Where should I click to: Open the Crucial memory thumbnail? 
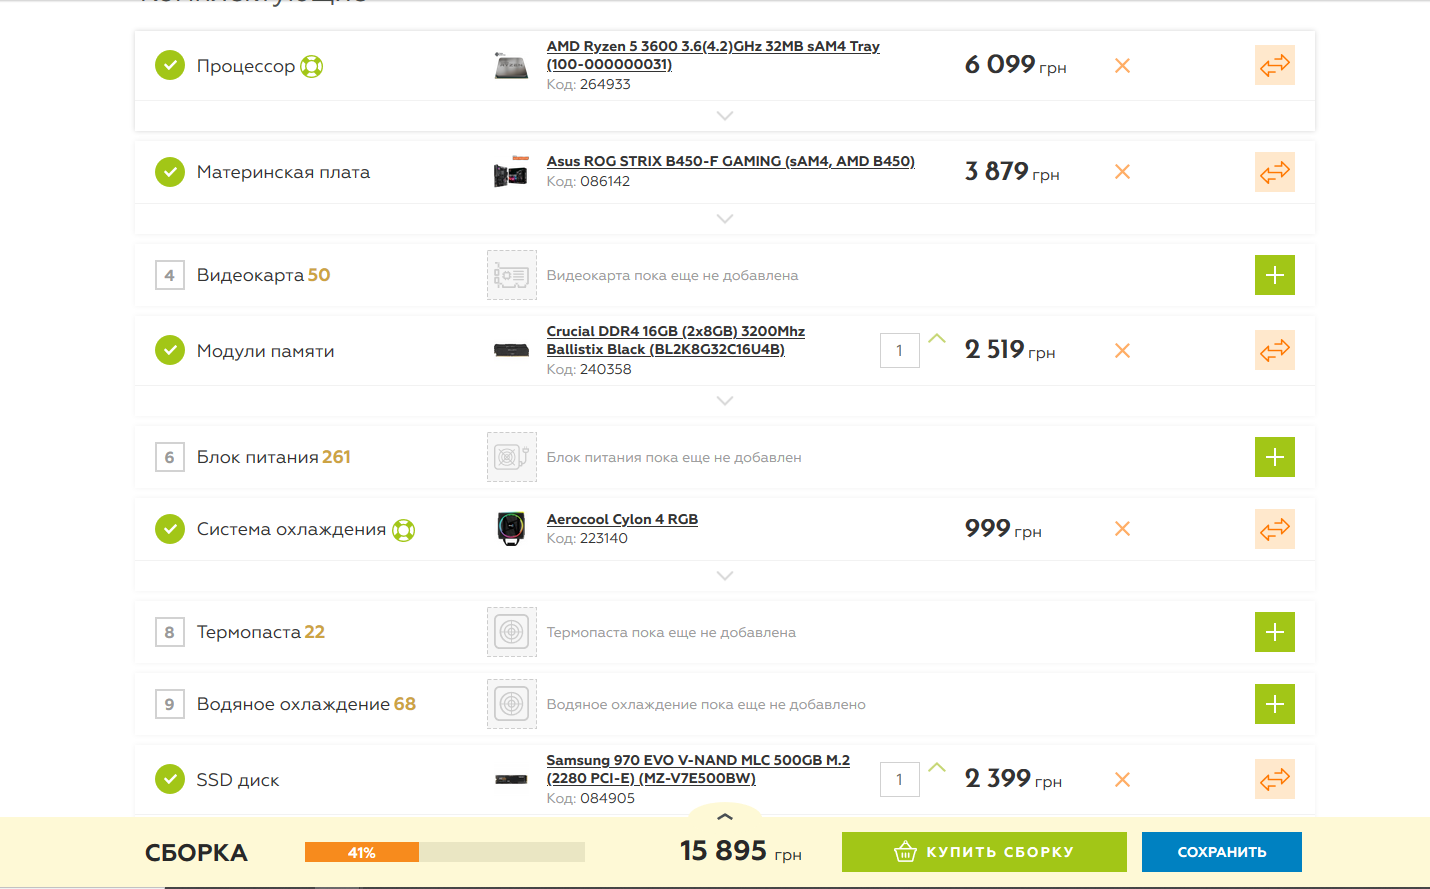coord(511,350)
